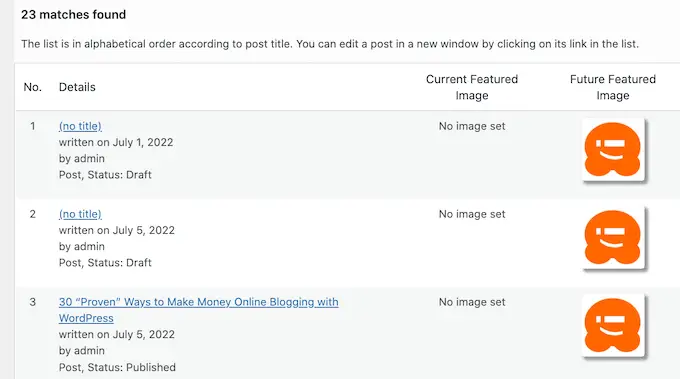Click the "Post, Status: Published" text

[117, 367]
